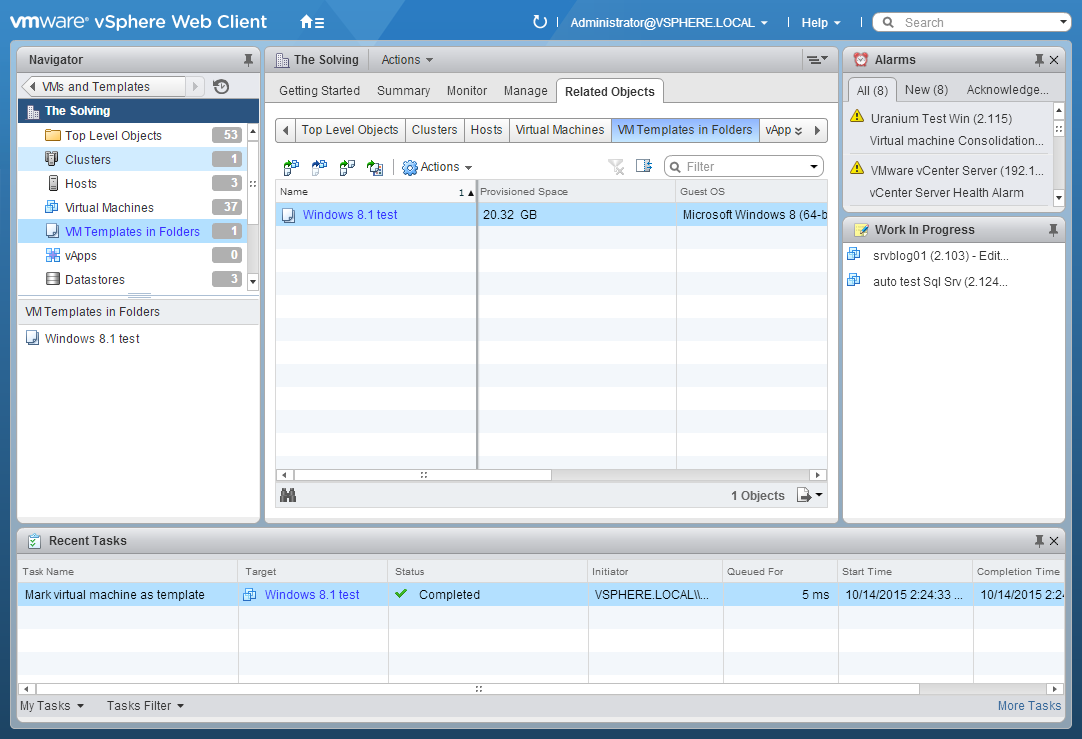Screen dimensions: 1082x739
Task: Show the New (8) alarms tab
Action: pyautogui.click(x=926, y=90)
